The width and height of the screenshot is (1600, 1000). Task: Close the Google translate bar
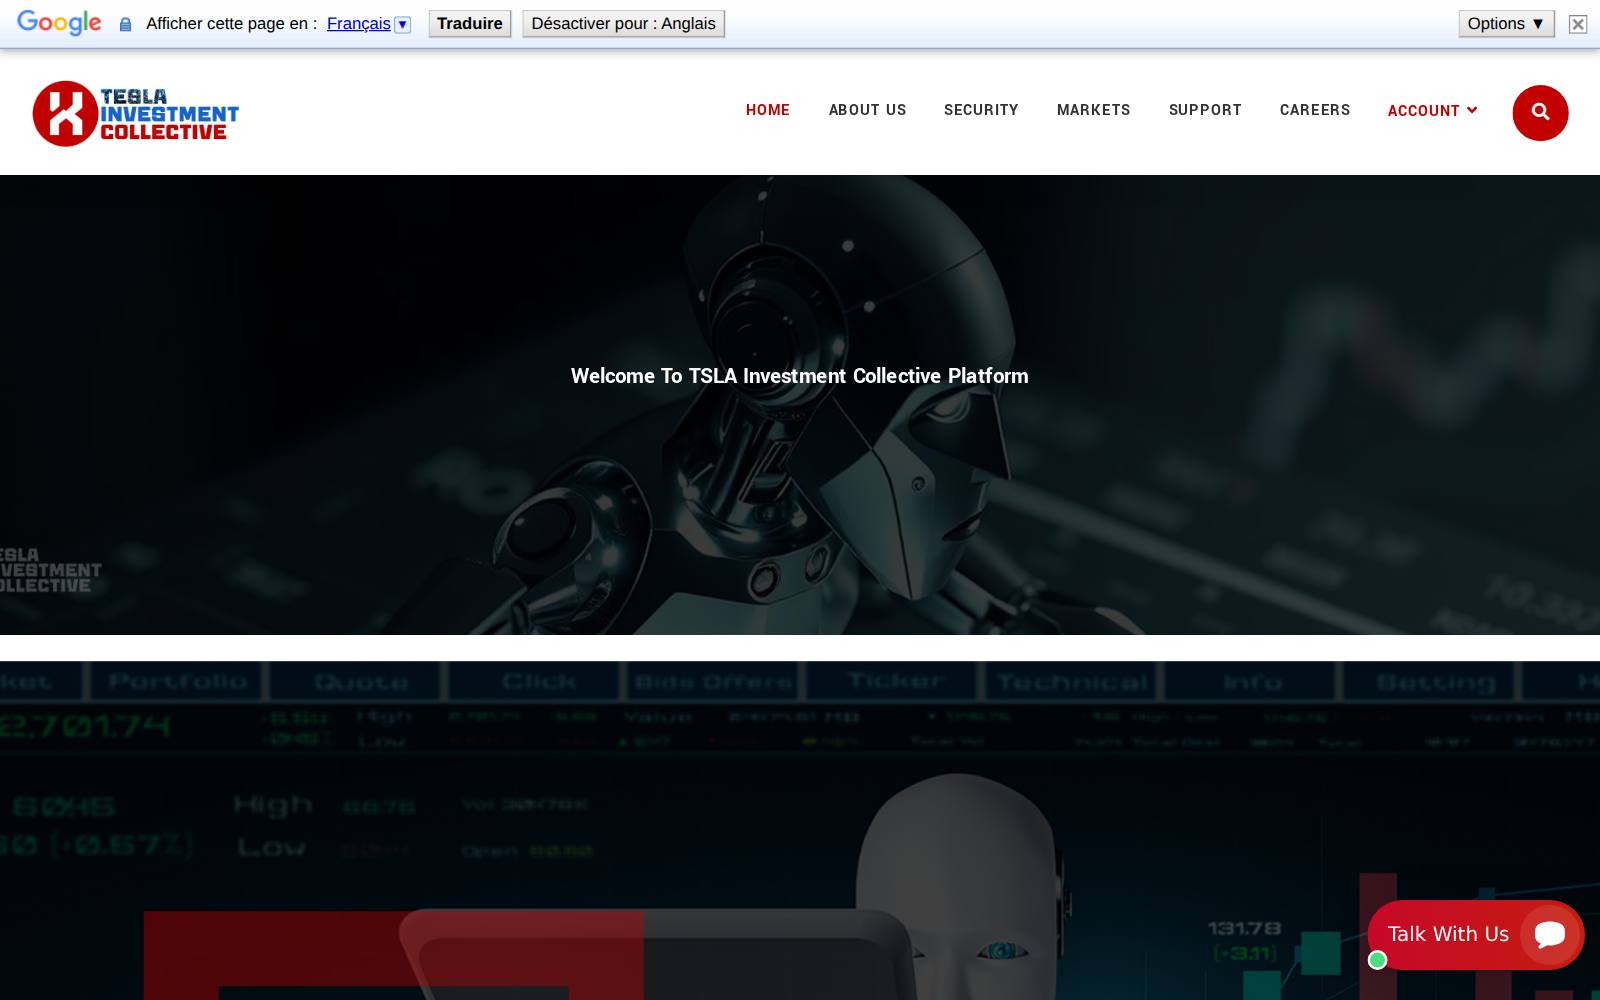(x=1578, y=24)
